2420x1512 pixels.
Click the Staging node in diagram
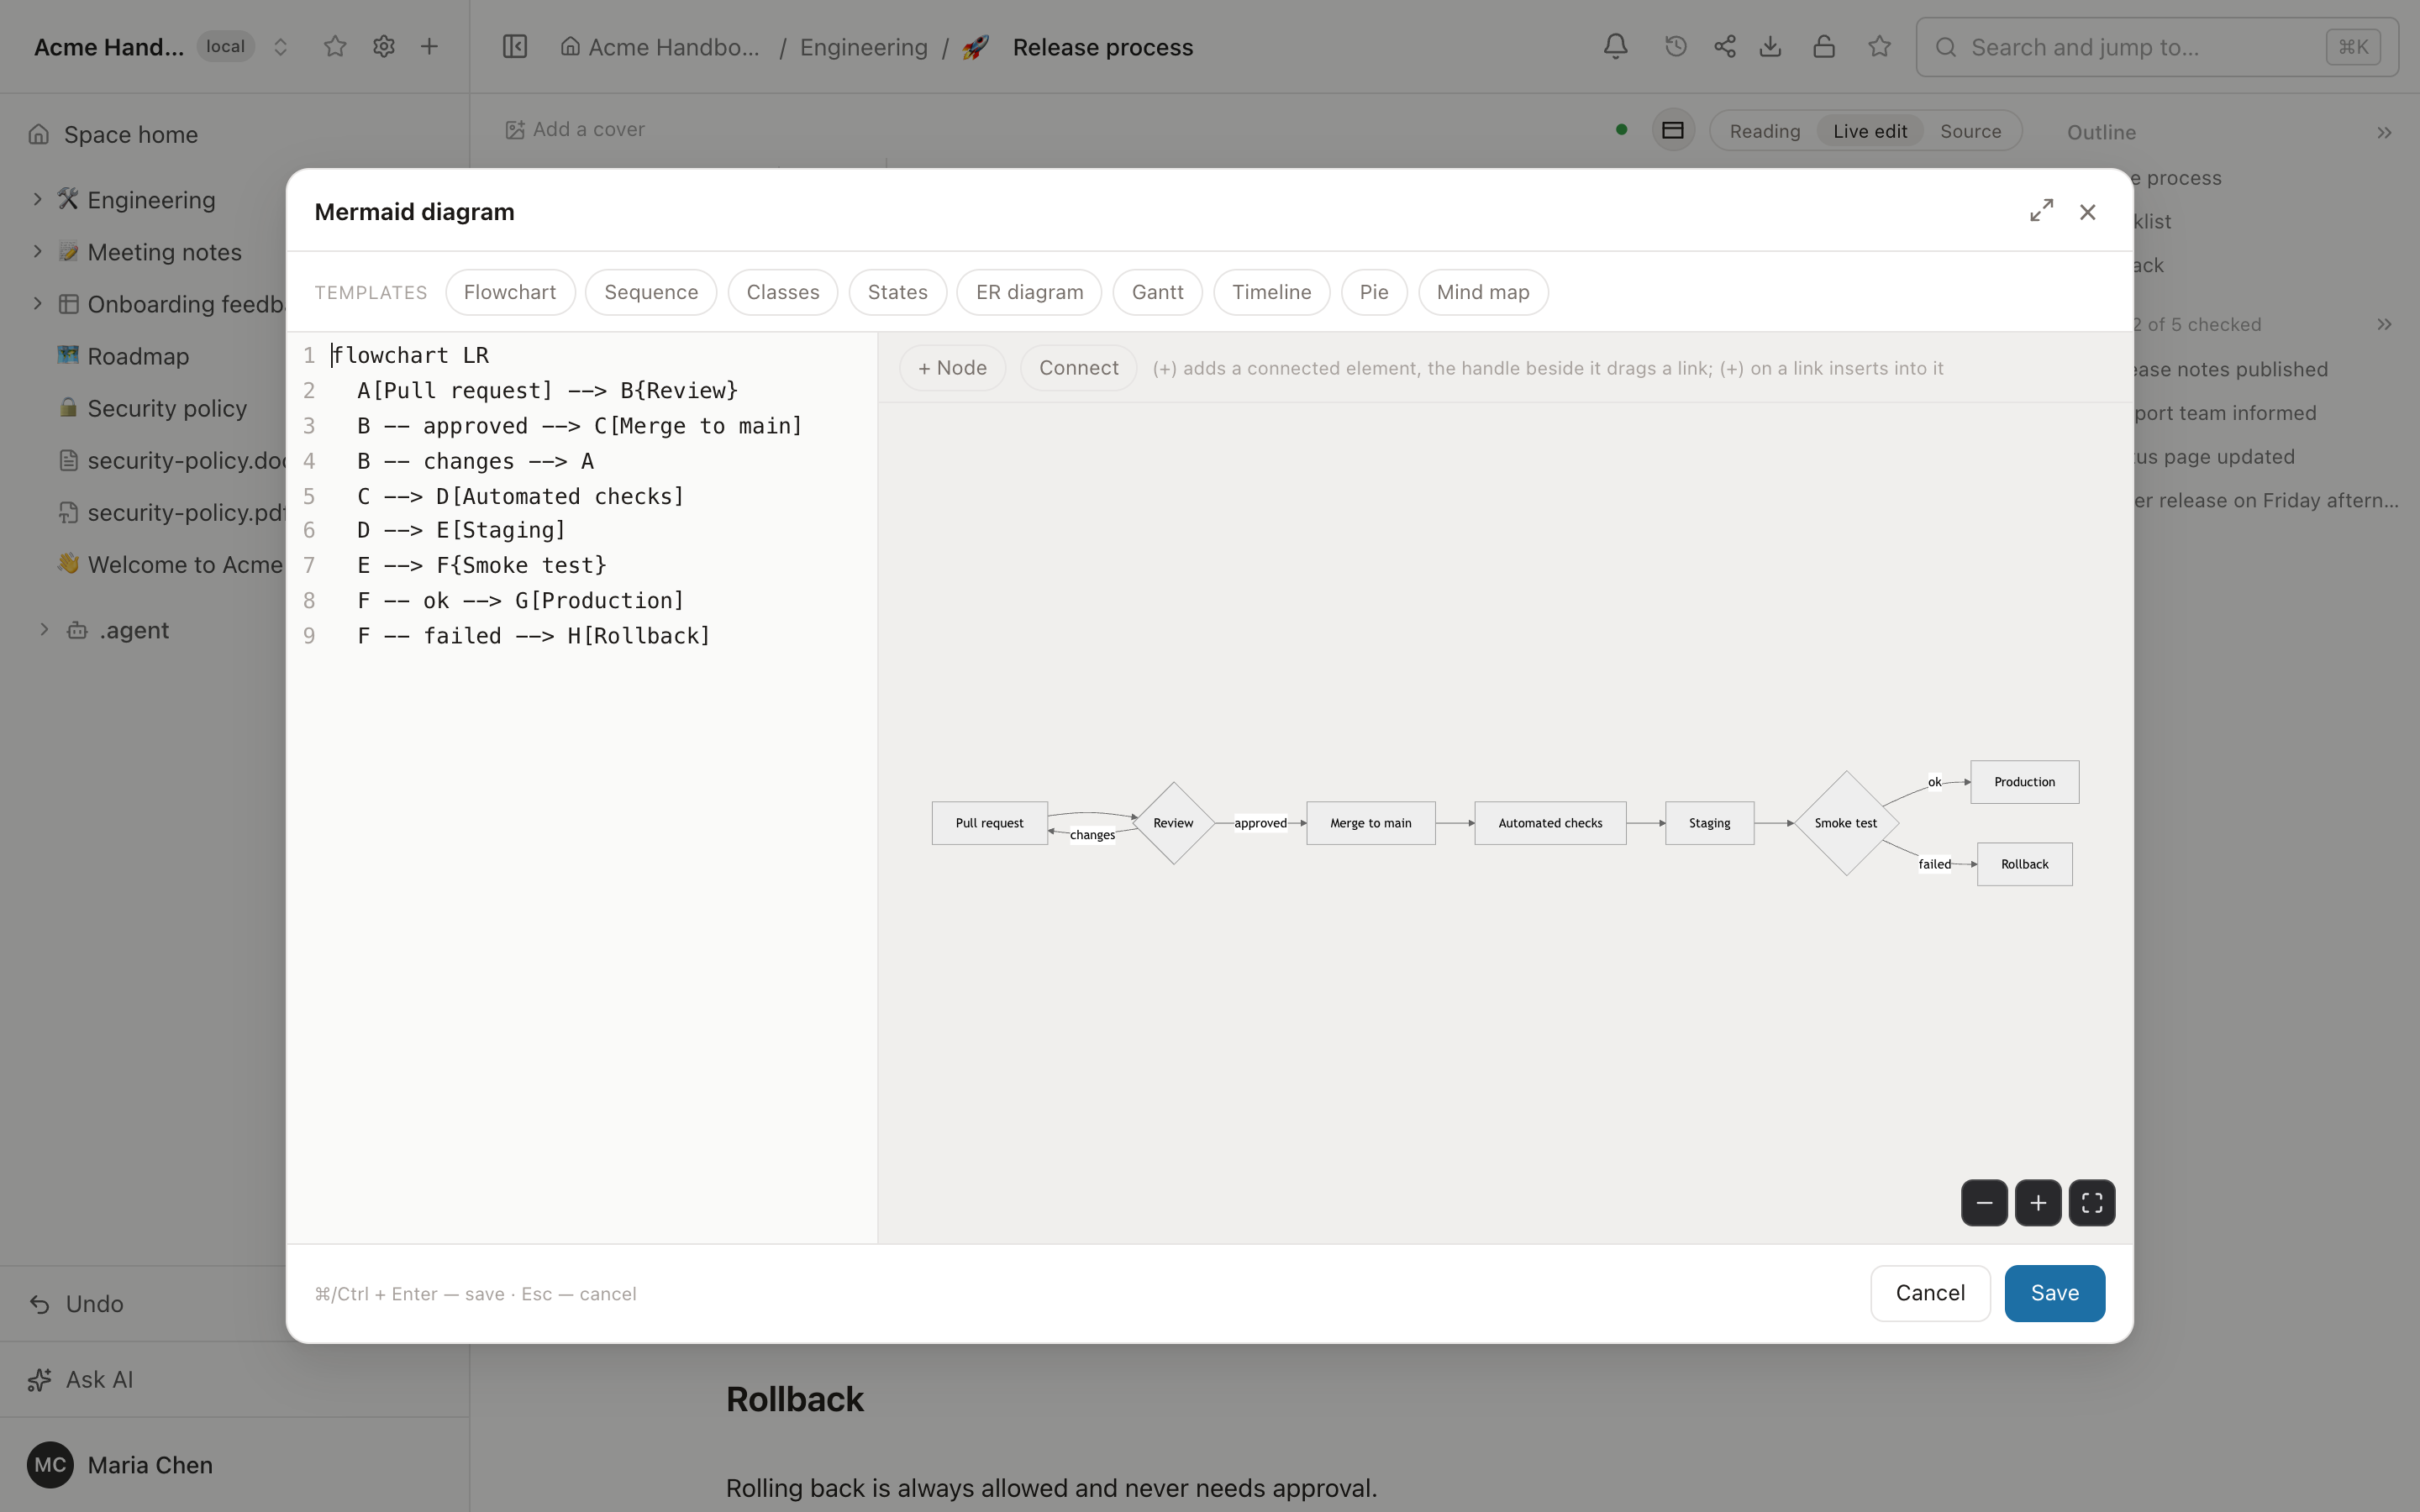point(1709,823)
